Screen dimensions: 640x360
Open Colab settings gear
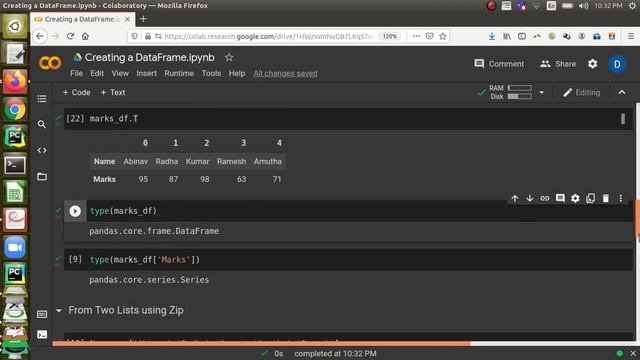(593, 64)
